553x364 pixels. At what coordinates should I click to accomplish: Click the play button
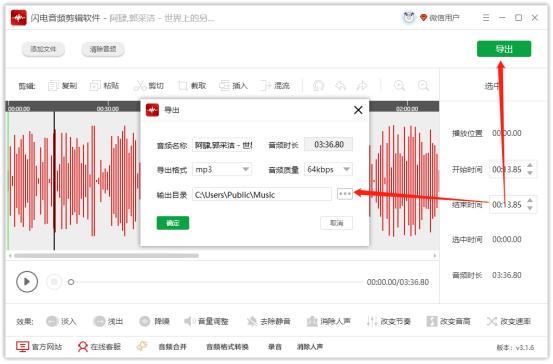tap(27, 281)
